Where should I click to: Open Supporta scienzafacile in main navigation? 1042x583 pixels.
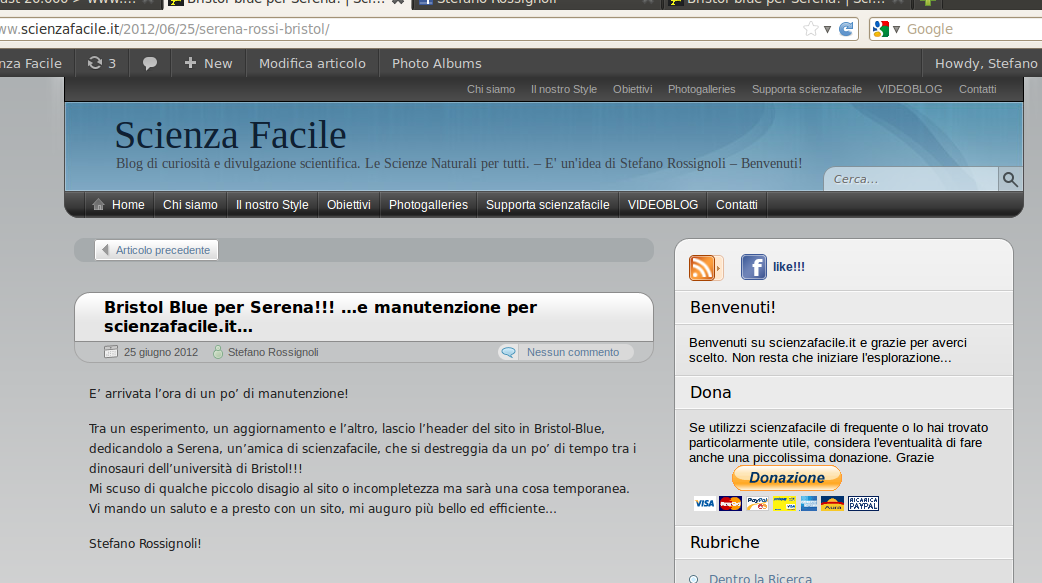(x=548, y=205)
